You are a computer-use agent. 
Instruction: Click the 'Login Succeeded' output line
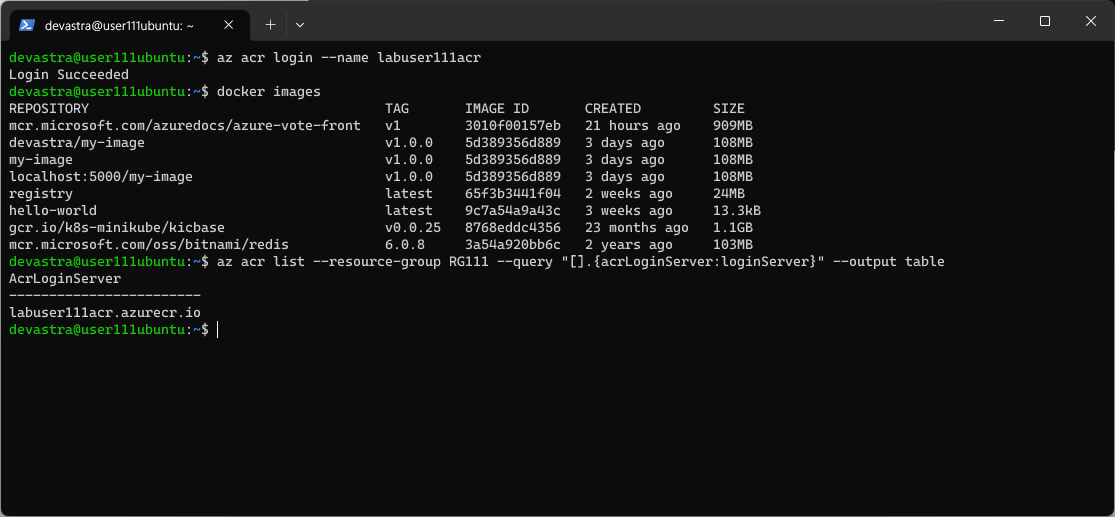click(x=69, y=75)
